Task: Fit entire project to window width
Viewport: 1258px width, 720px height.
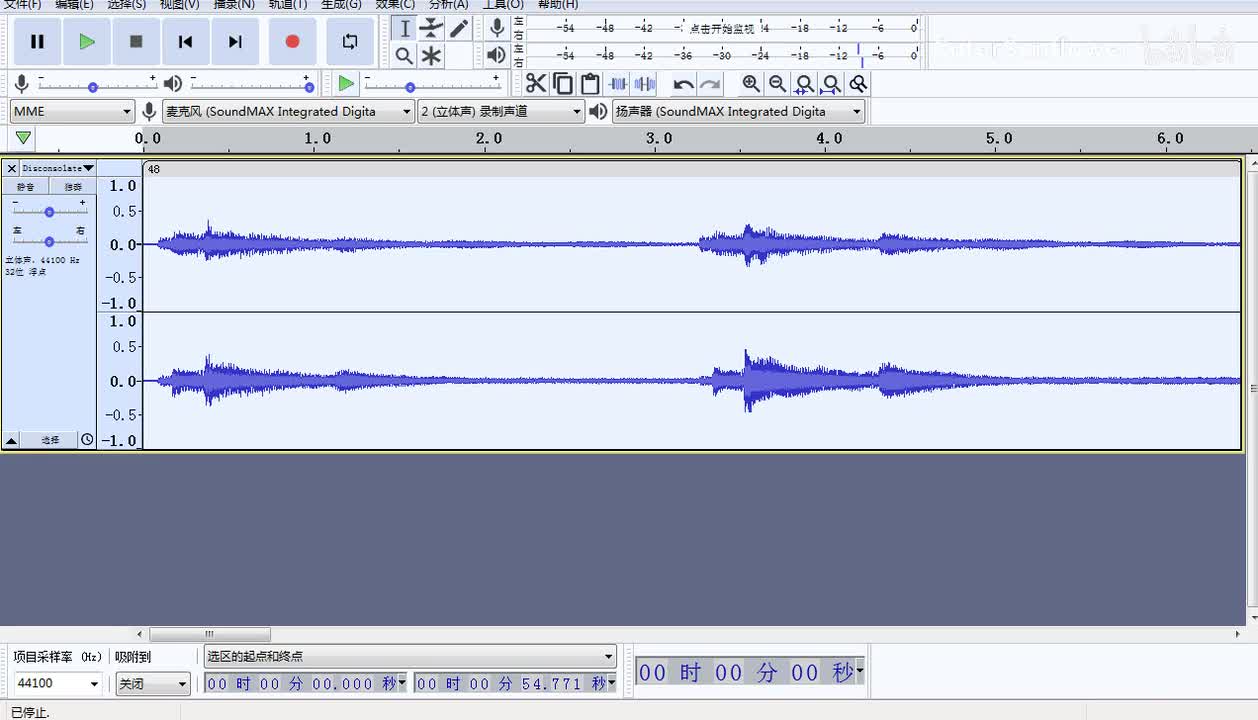Action: (831, 84)
